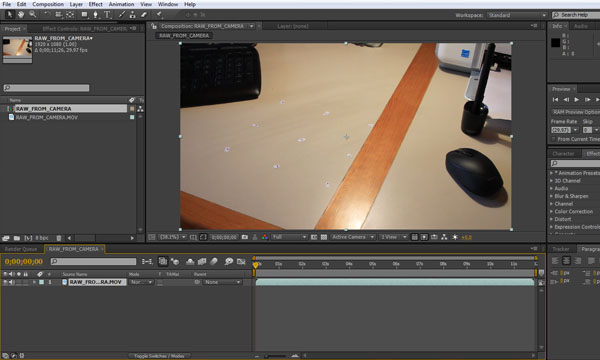600x360 pixels.
Task: Hide video for RAW_FRO...RA.MOV layer
Action: coord(5,282)
